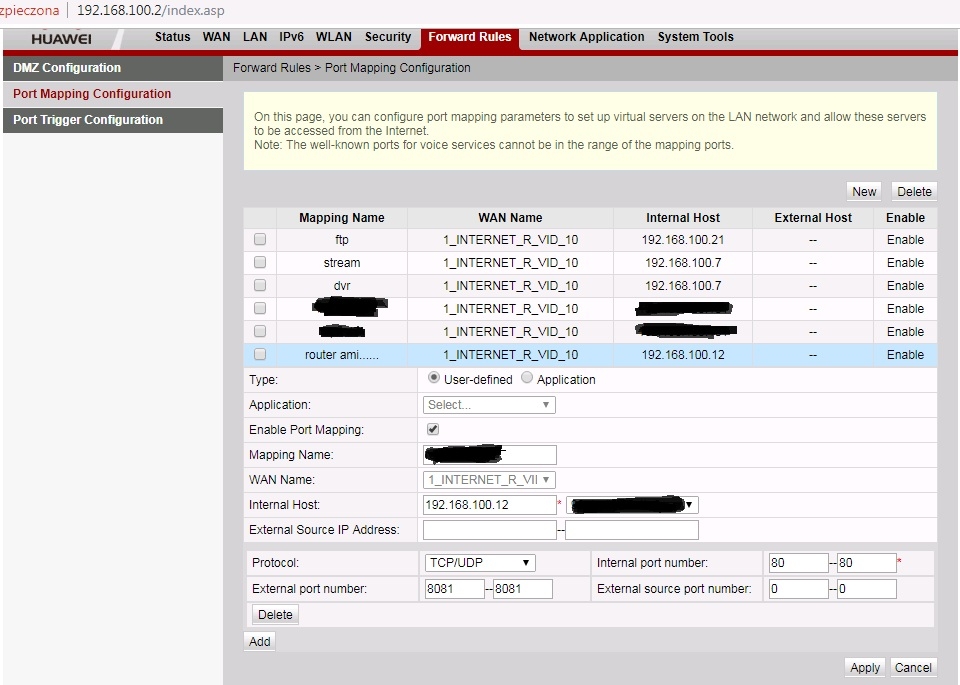The width and height of the screenshot is (960, 685).
Task: Focus the external port end field 8081
Action: [x=523, y=589]
